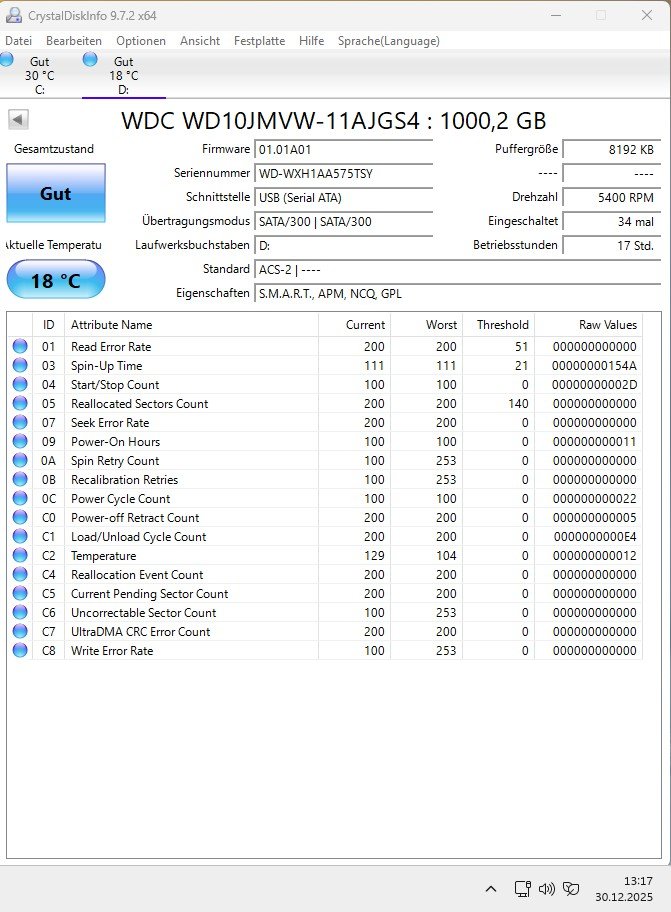Click the blue health orb of disk D:

[x=90, y=59]
